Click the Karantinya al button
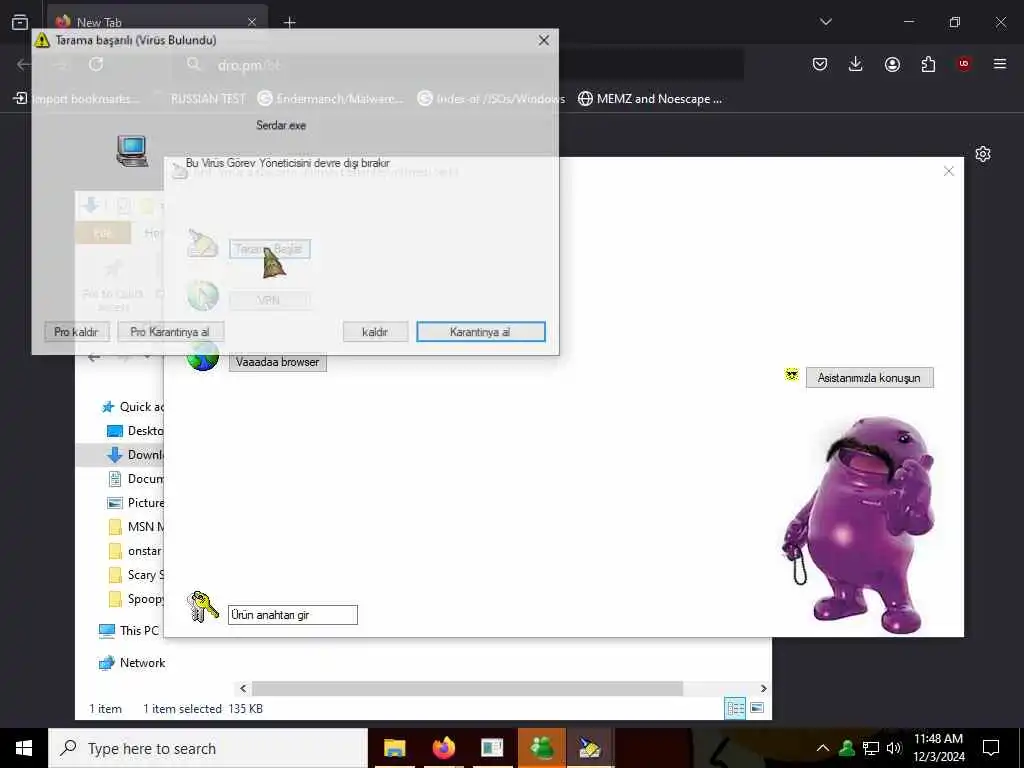 481,332
